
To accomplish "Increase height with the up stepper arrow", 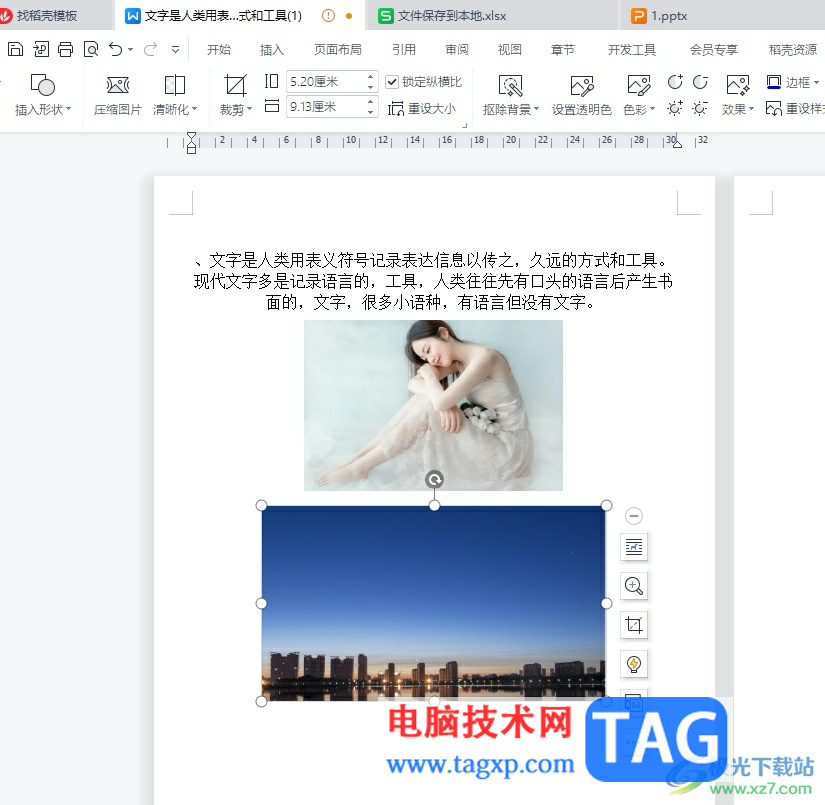I will [370, 77].
